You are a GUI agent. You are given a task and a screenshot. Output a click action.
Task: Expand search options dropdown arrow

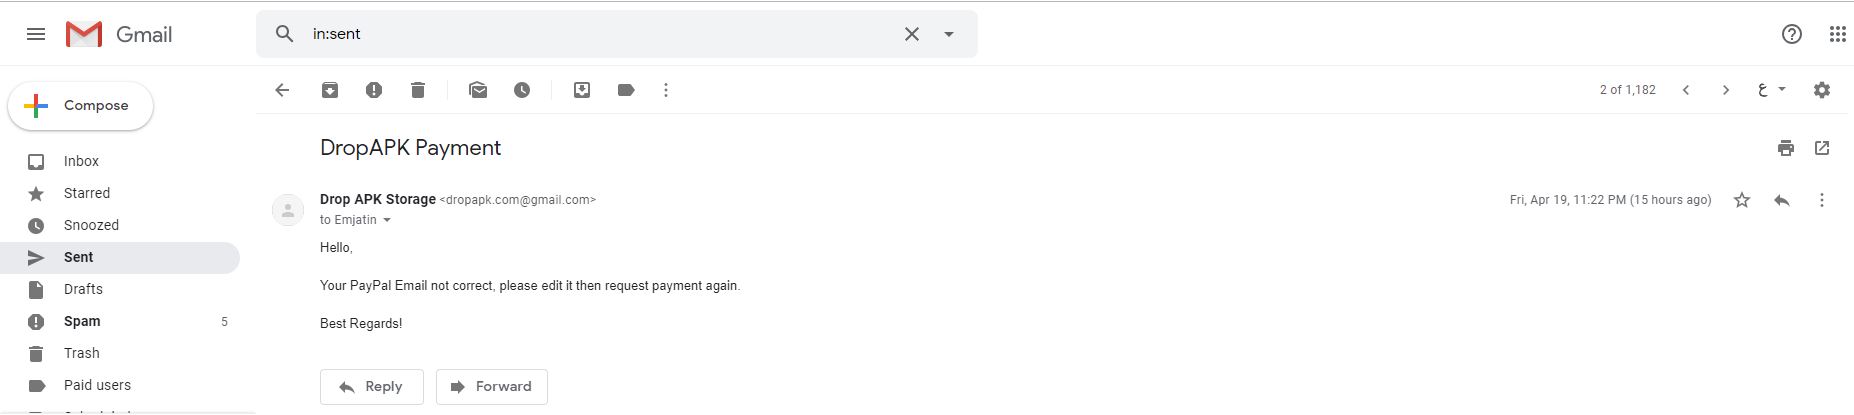click(x=949, y=34)
